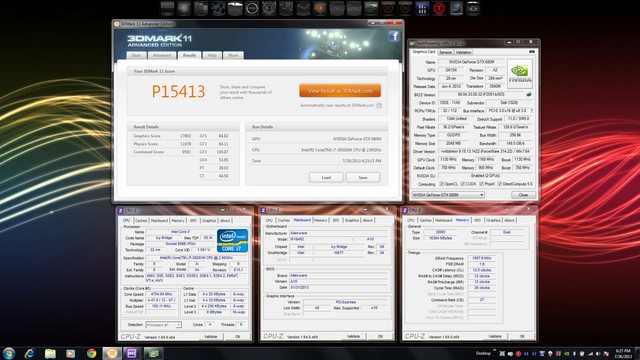Open Internet Explorer from the taskbar
This screenshot has height=360, width=640.
[x=29, y=353]
